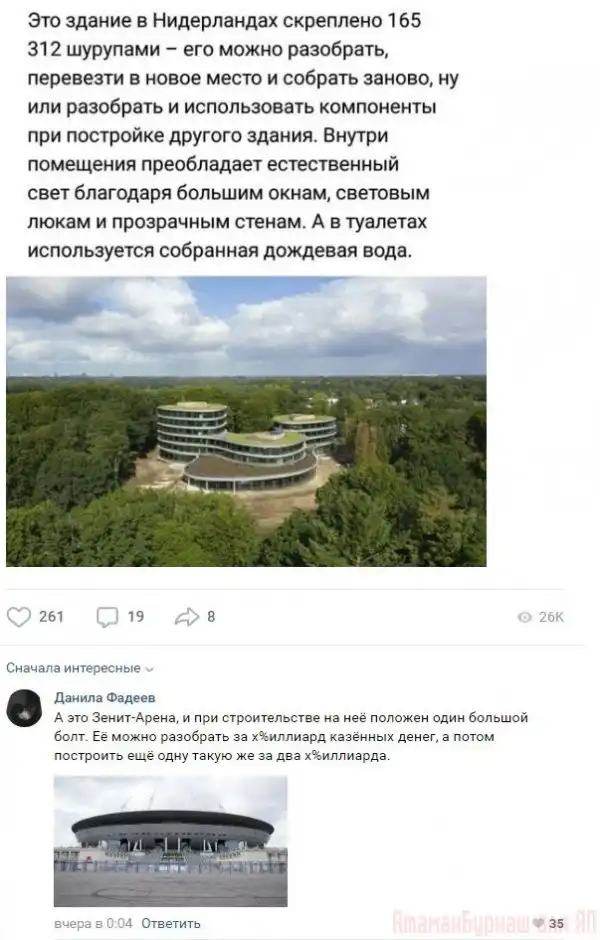Screen dimensions: 600x940
Task: Click the views eye icon
Action: coord(524,617)
